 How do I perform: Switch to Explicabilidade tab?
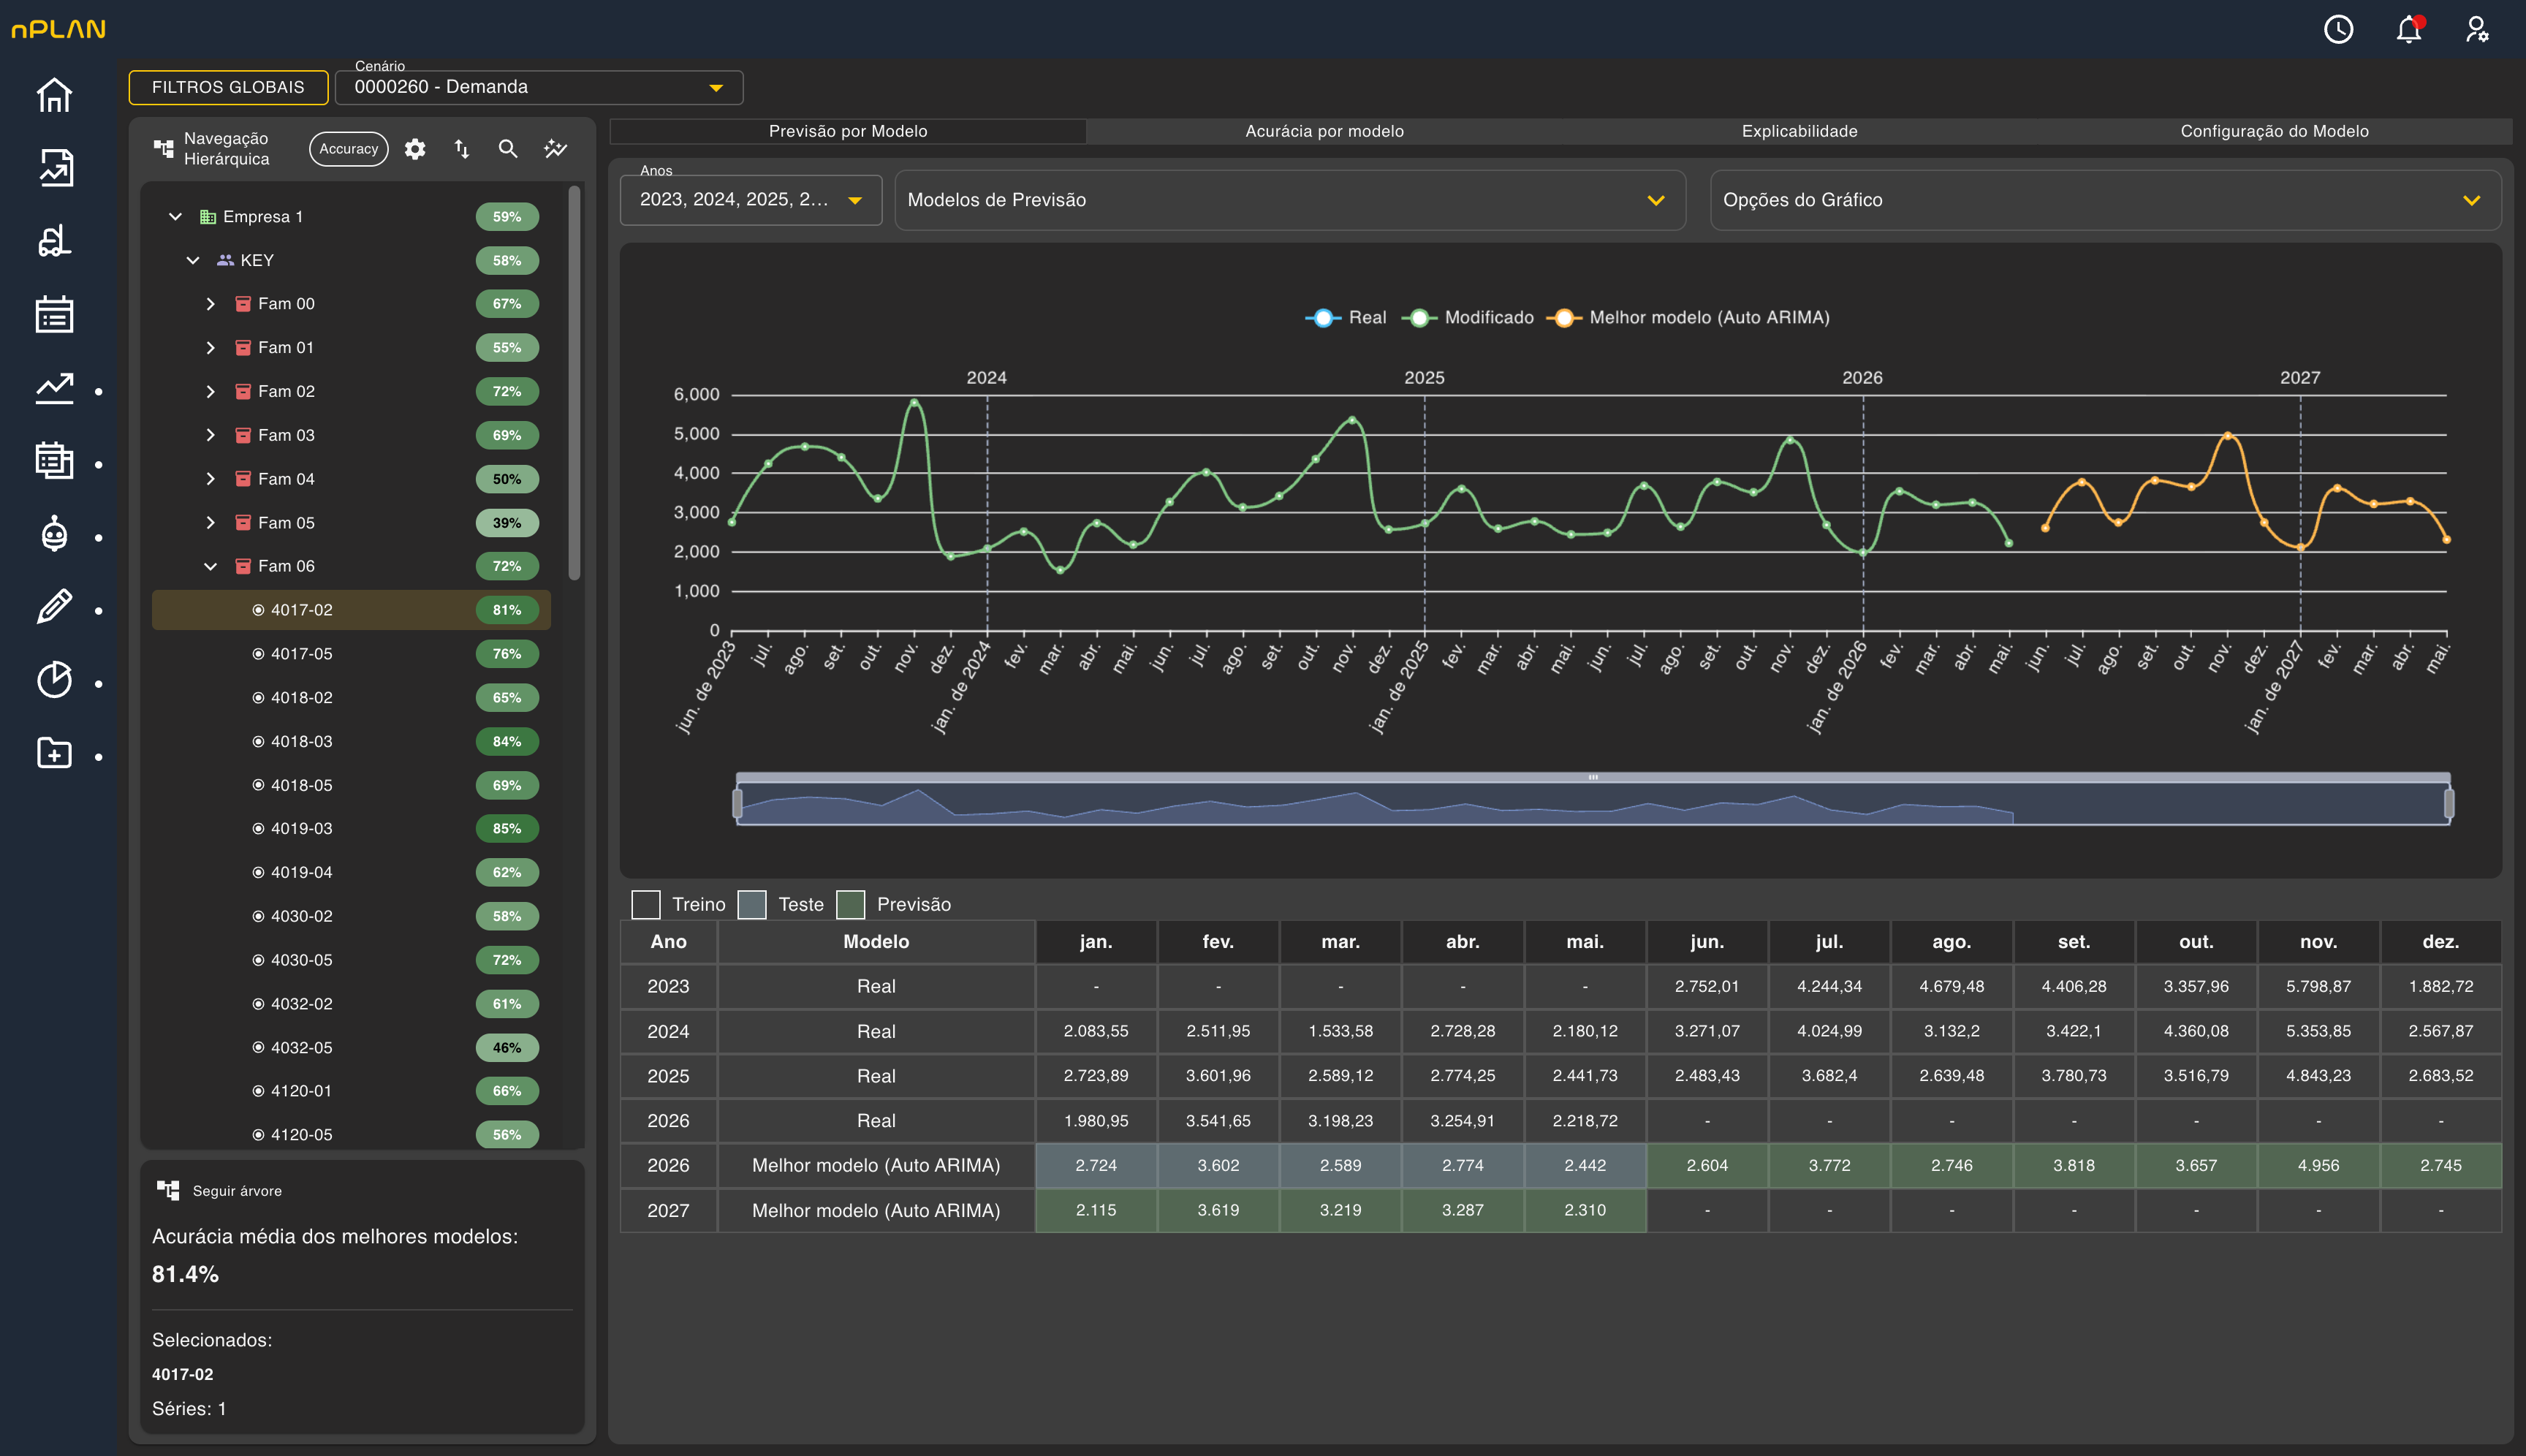click(x=1799, y=131)
